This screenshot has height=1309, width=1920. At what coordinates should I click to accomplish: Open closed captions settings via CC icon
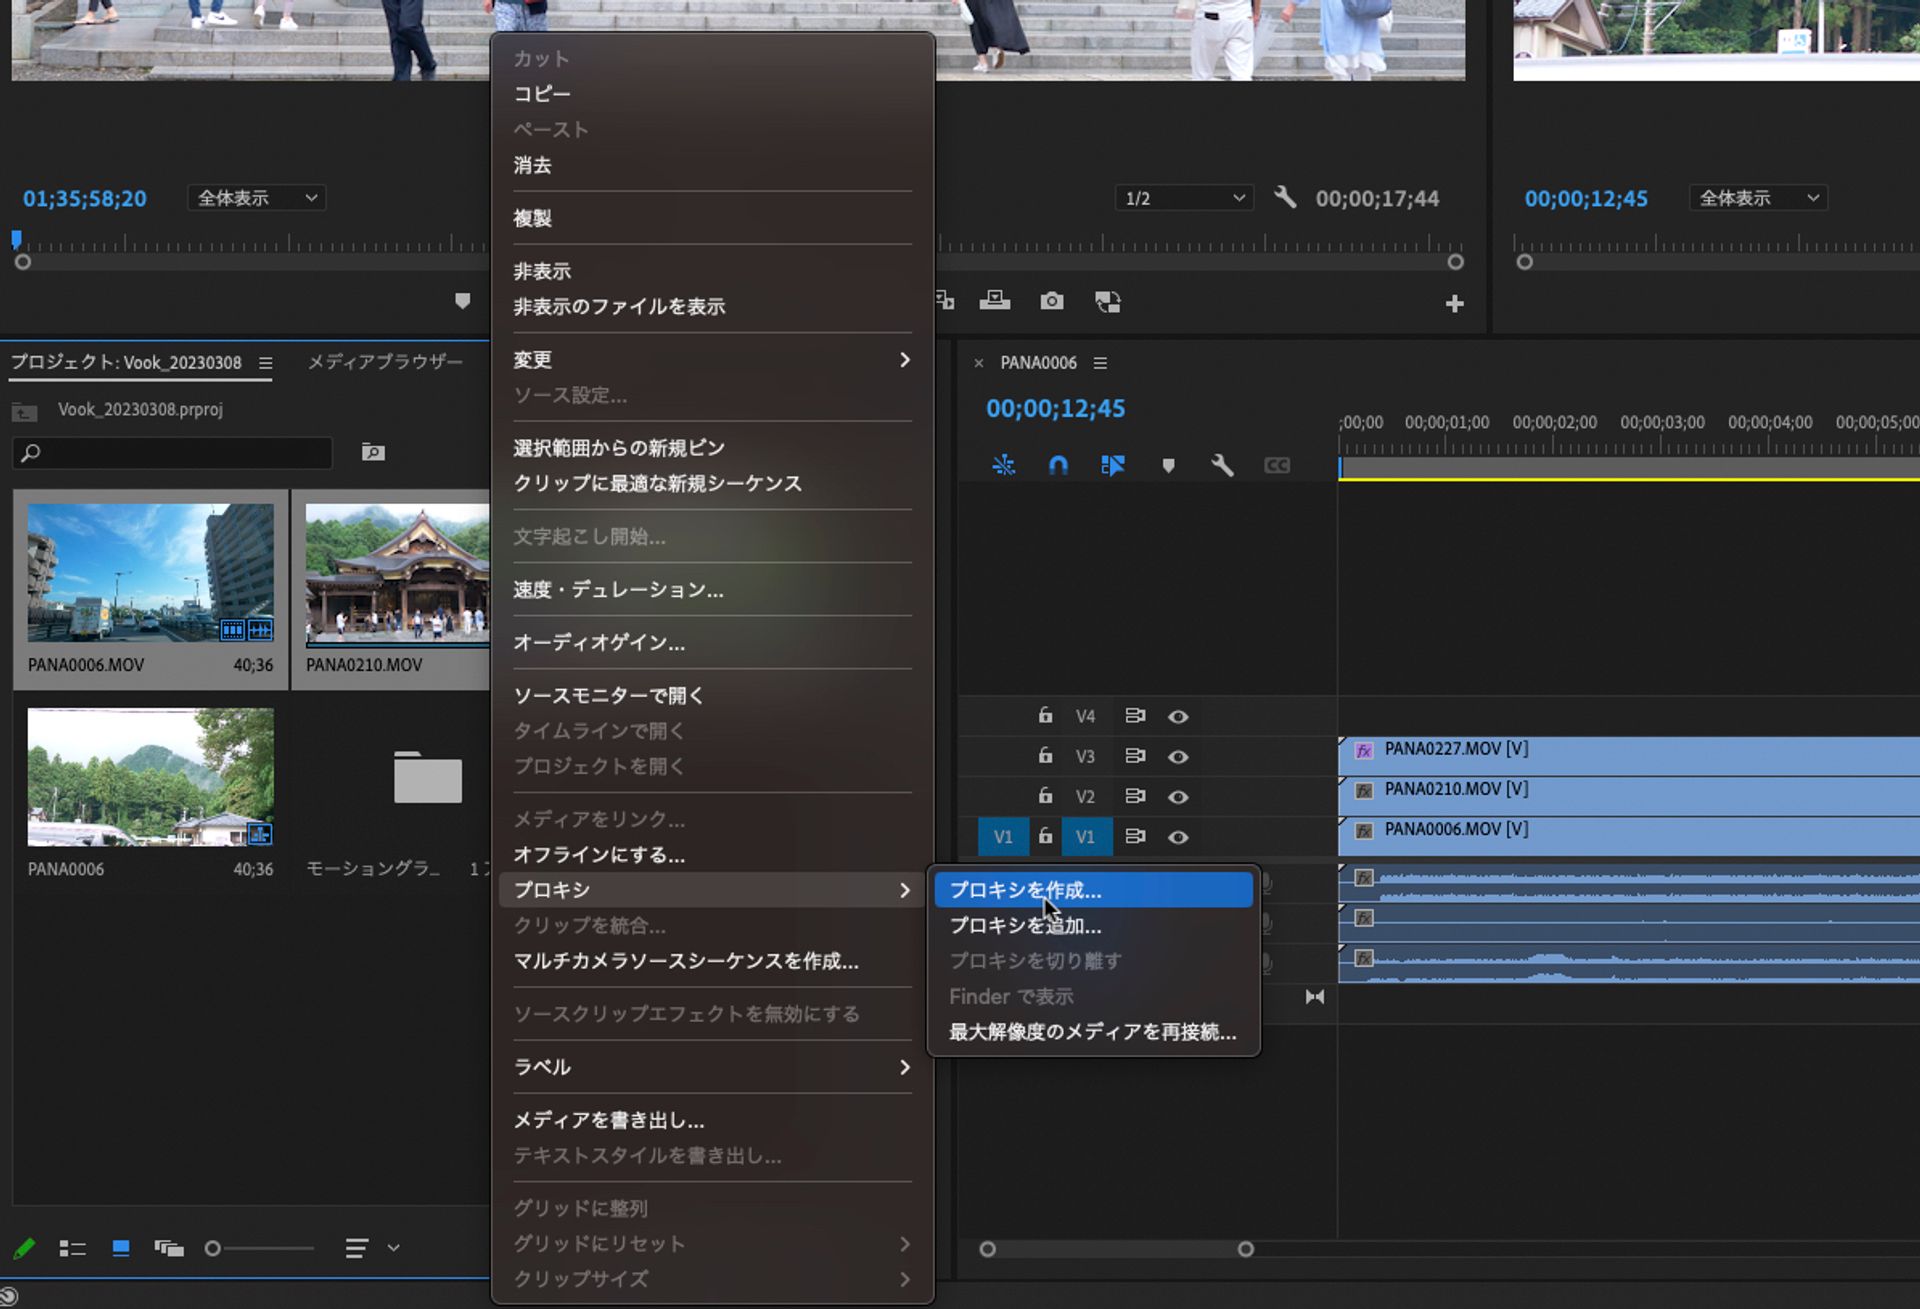pos(1277,465)
